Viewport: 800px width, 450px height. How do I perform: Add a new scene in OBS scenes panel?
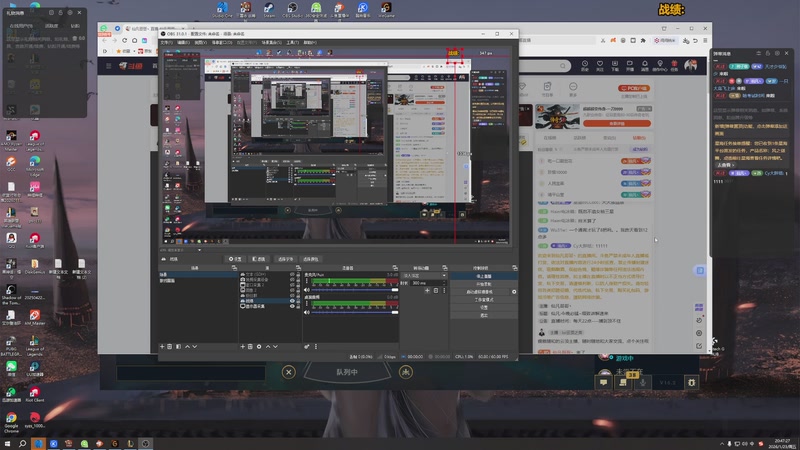click(x=162, y=346)
